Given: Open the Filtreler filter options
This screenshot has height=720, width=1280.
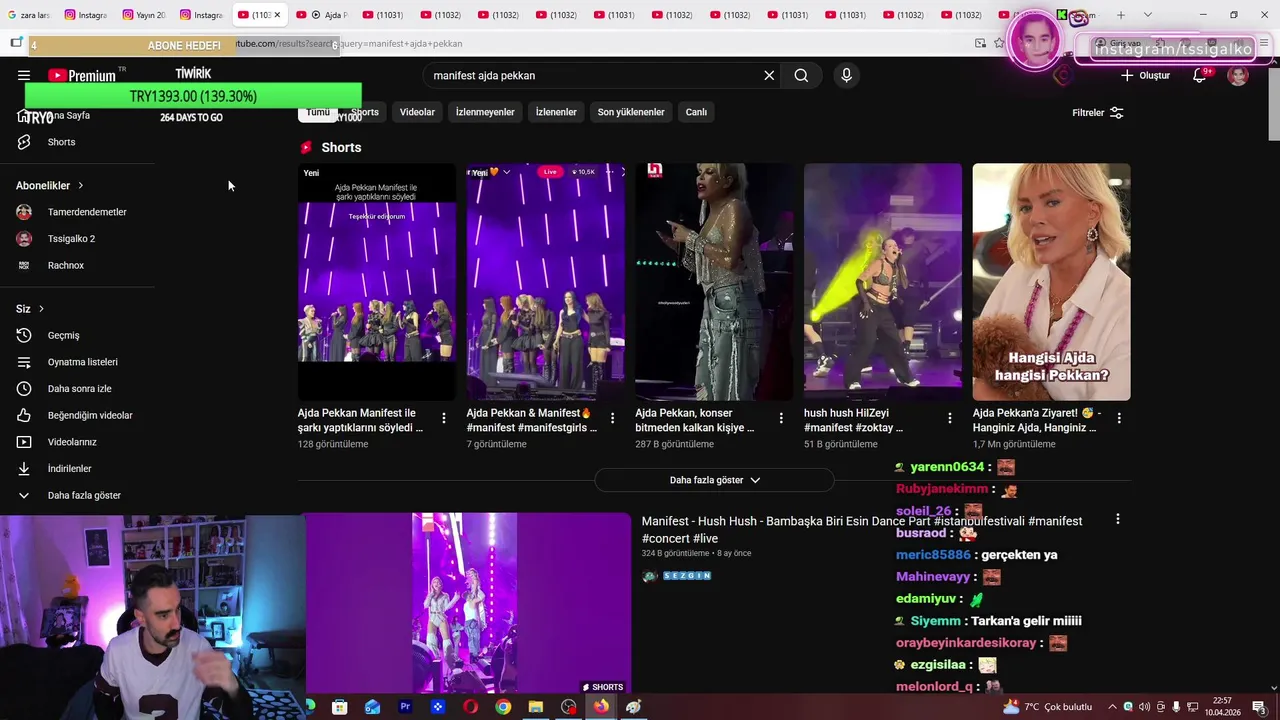Looking at the screenshot, I should click(1098, 113).
